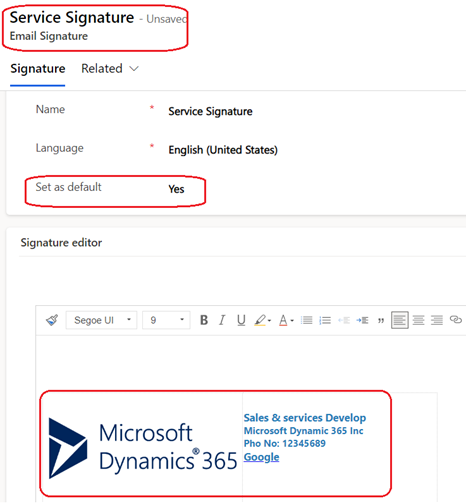Click the Service Signature page title
This screenshot has width=466, height=503.
72,18
